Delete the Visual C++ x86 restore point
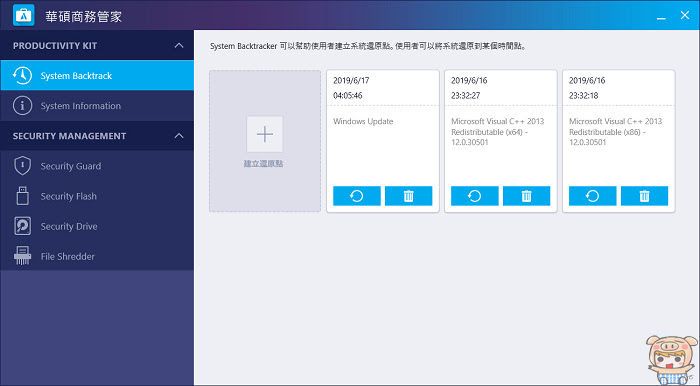The width and height of the screenshot is (700, 386). pyautogui.click(x=644, y=196)
